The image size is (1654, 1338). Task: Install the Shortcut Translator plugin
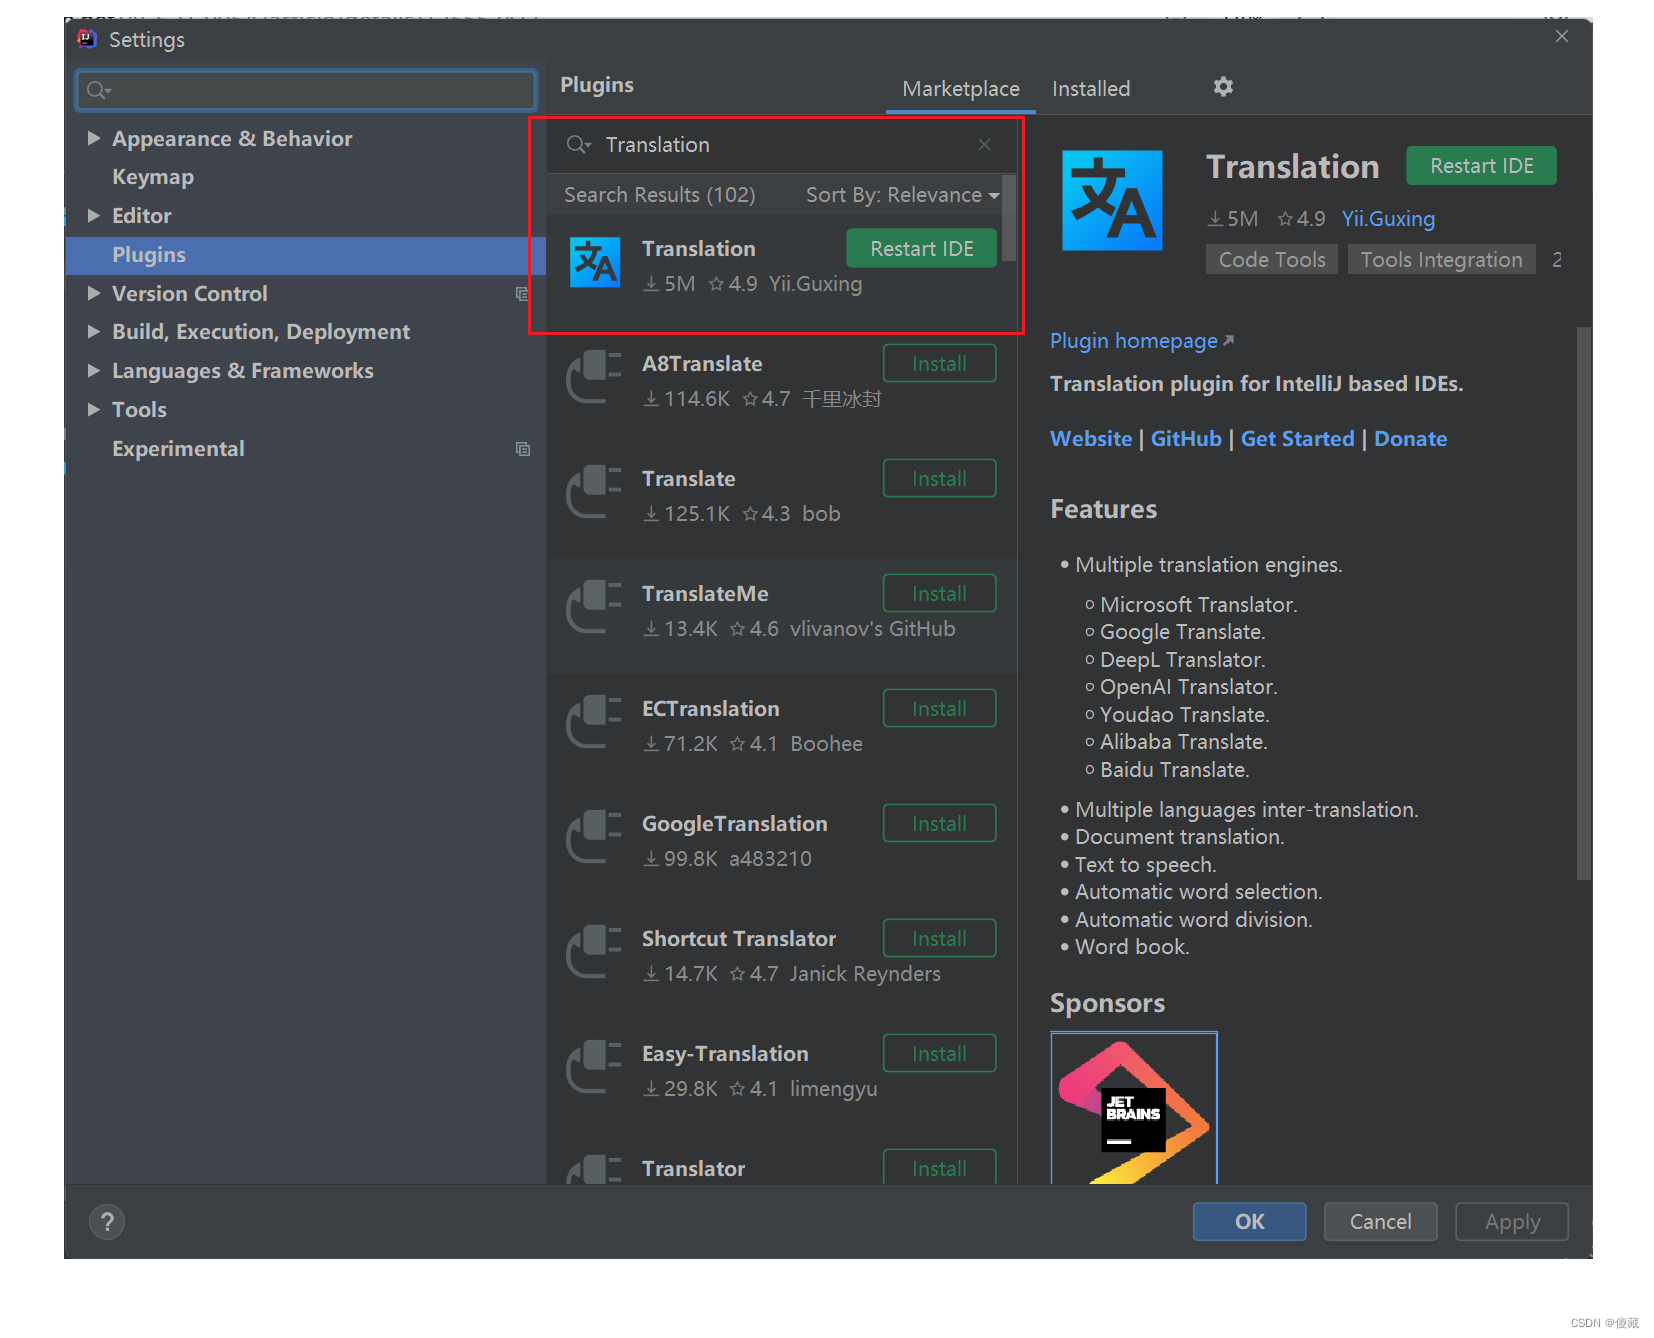pyautogui.click(x=939, y=939)
